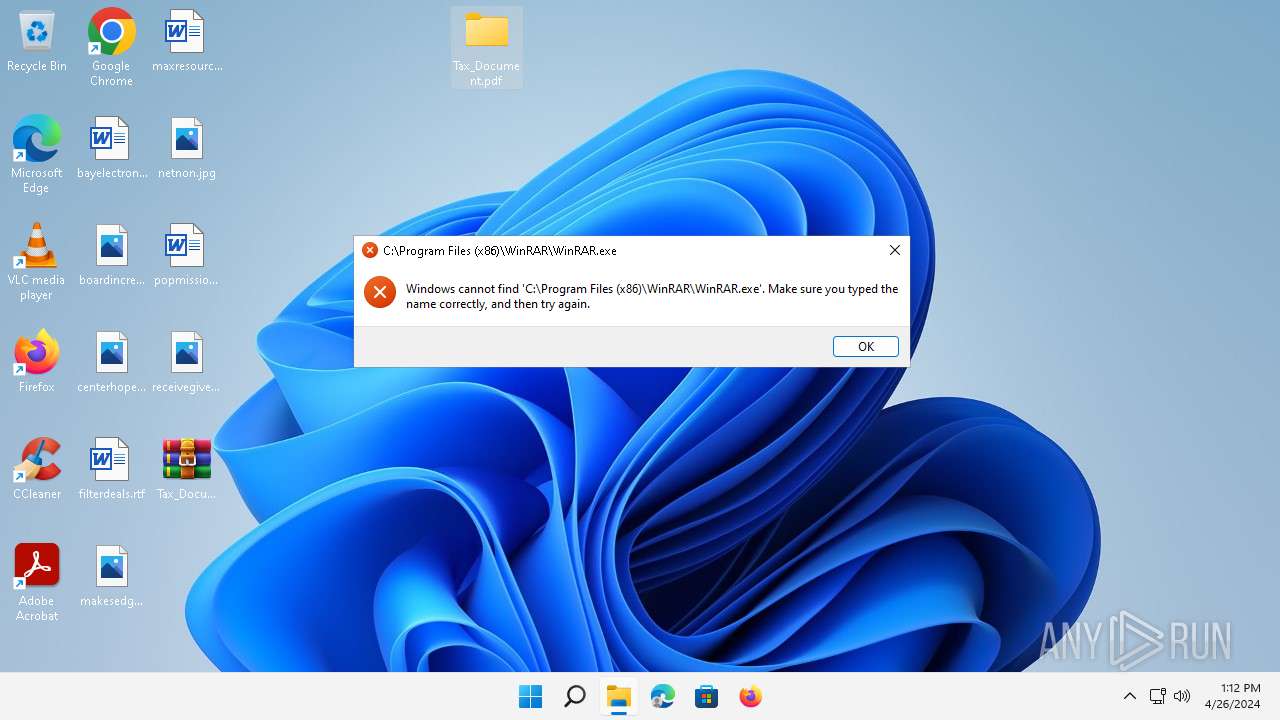Image resolution: width=1280 pixels, height=720 pixels.
Task: Select the receivegive... image file
Action: click(x=186, y=363)
